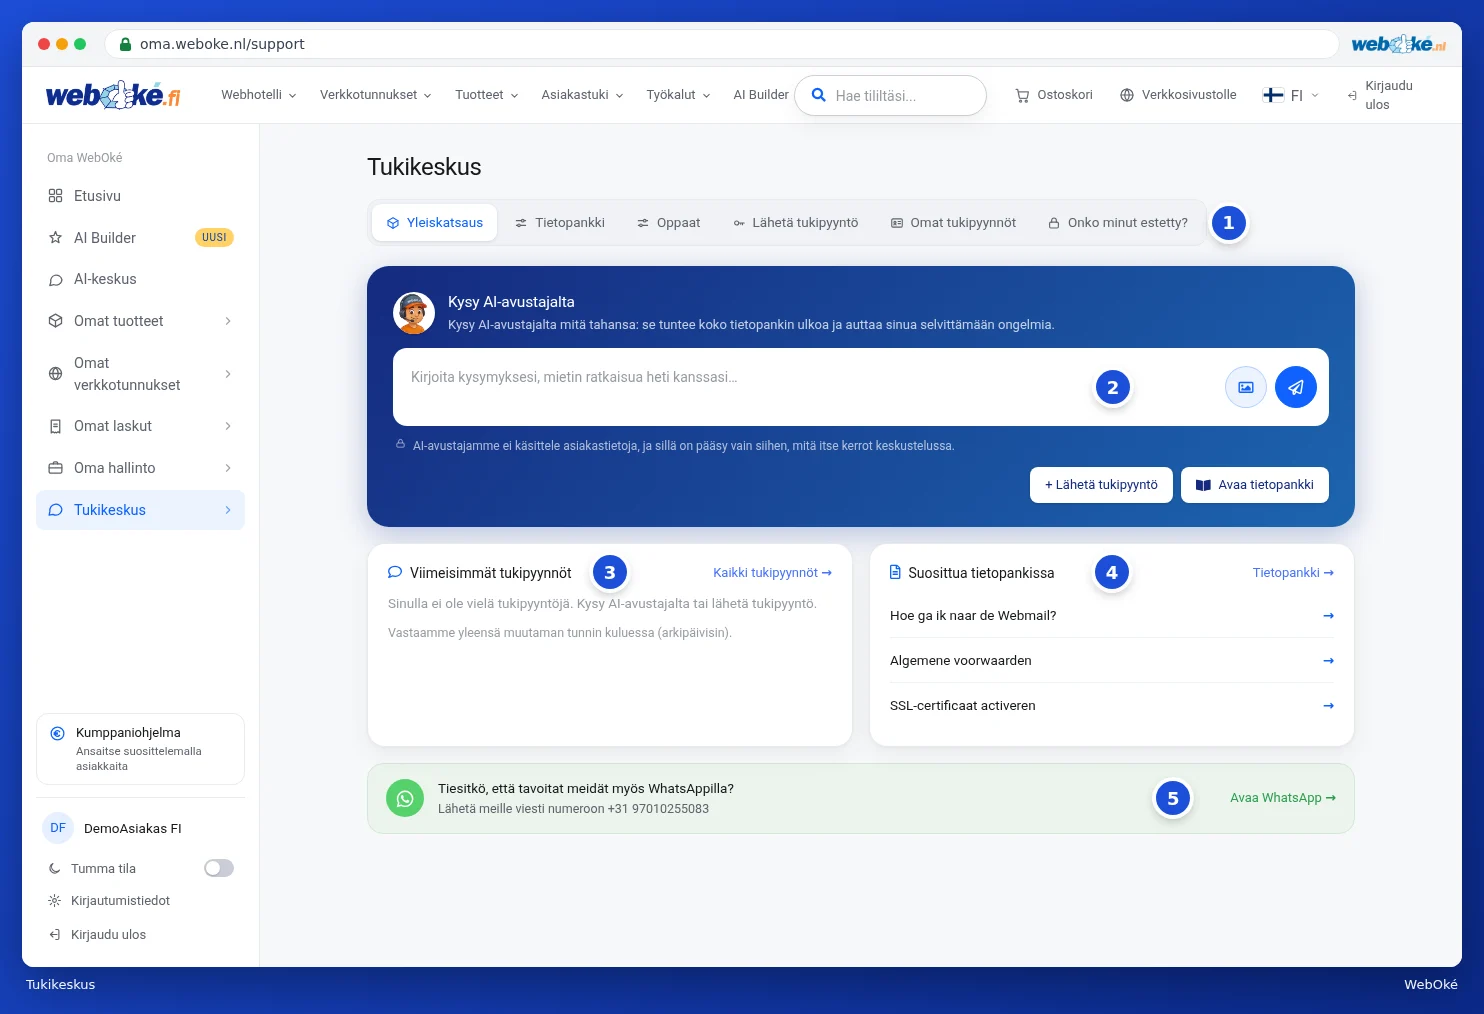Open the Kumppaniohjelma card
Screen dimensions: 1484x1014
click(141, 749)
